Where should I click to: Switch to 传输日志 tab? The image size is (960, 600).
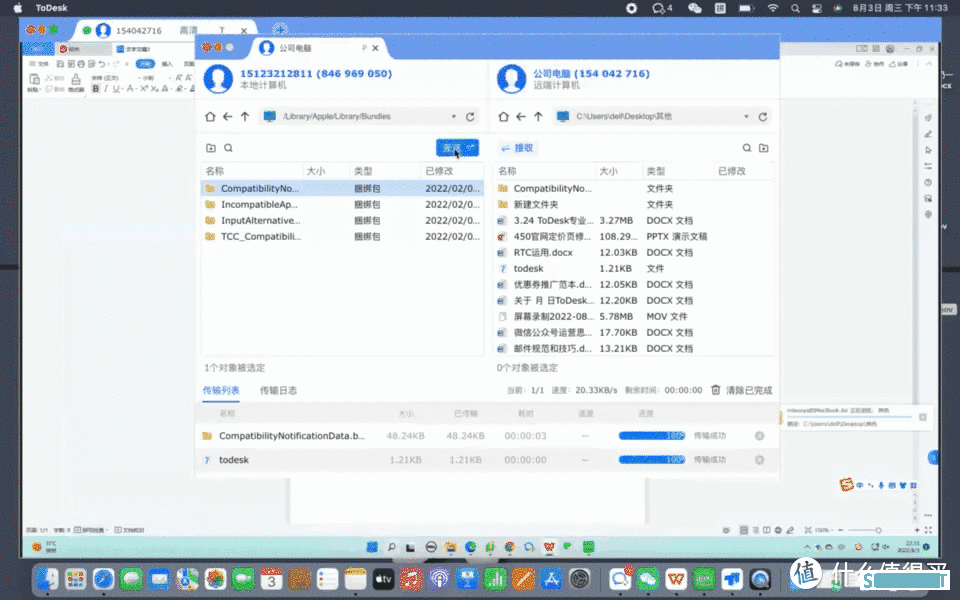point(279,390)
